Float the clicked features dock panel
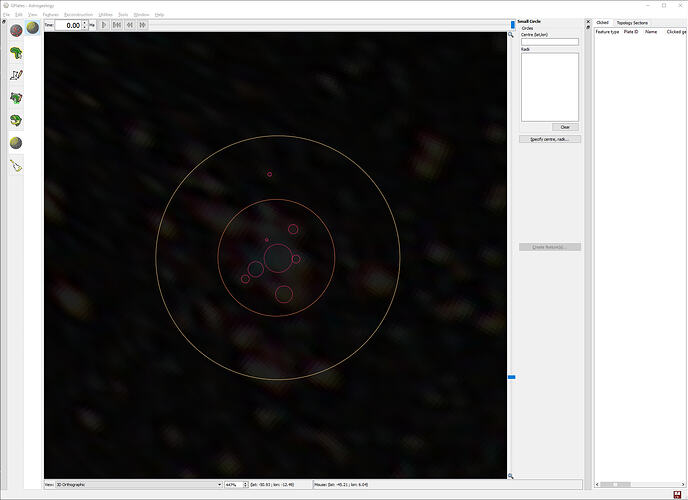 tap(588, 27)
